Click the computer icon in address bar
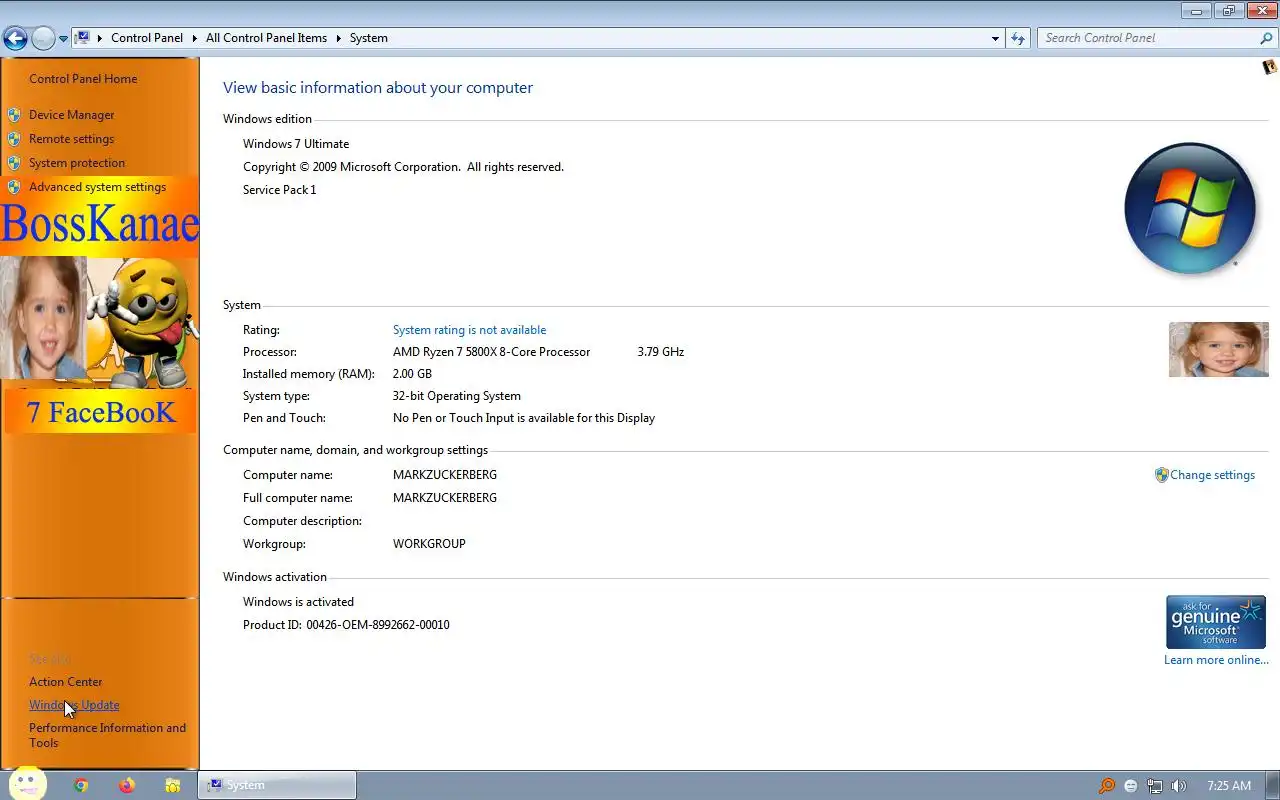Image resolution: width=1280 pixels, height=800 pixels. point(83,38)
